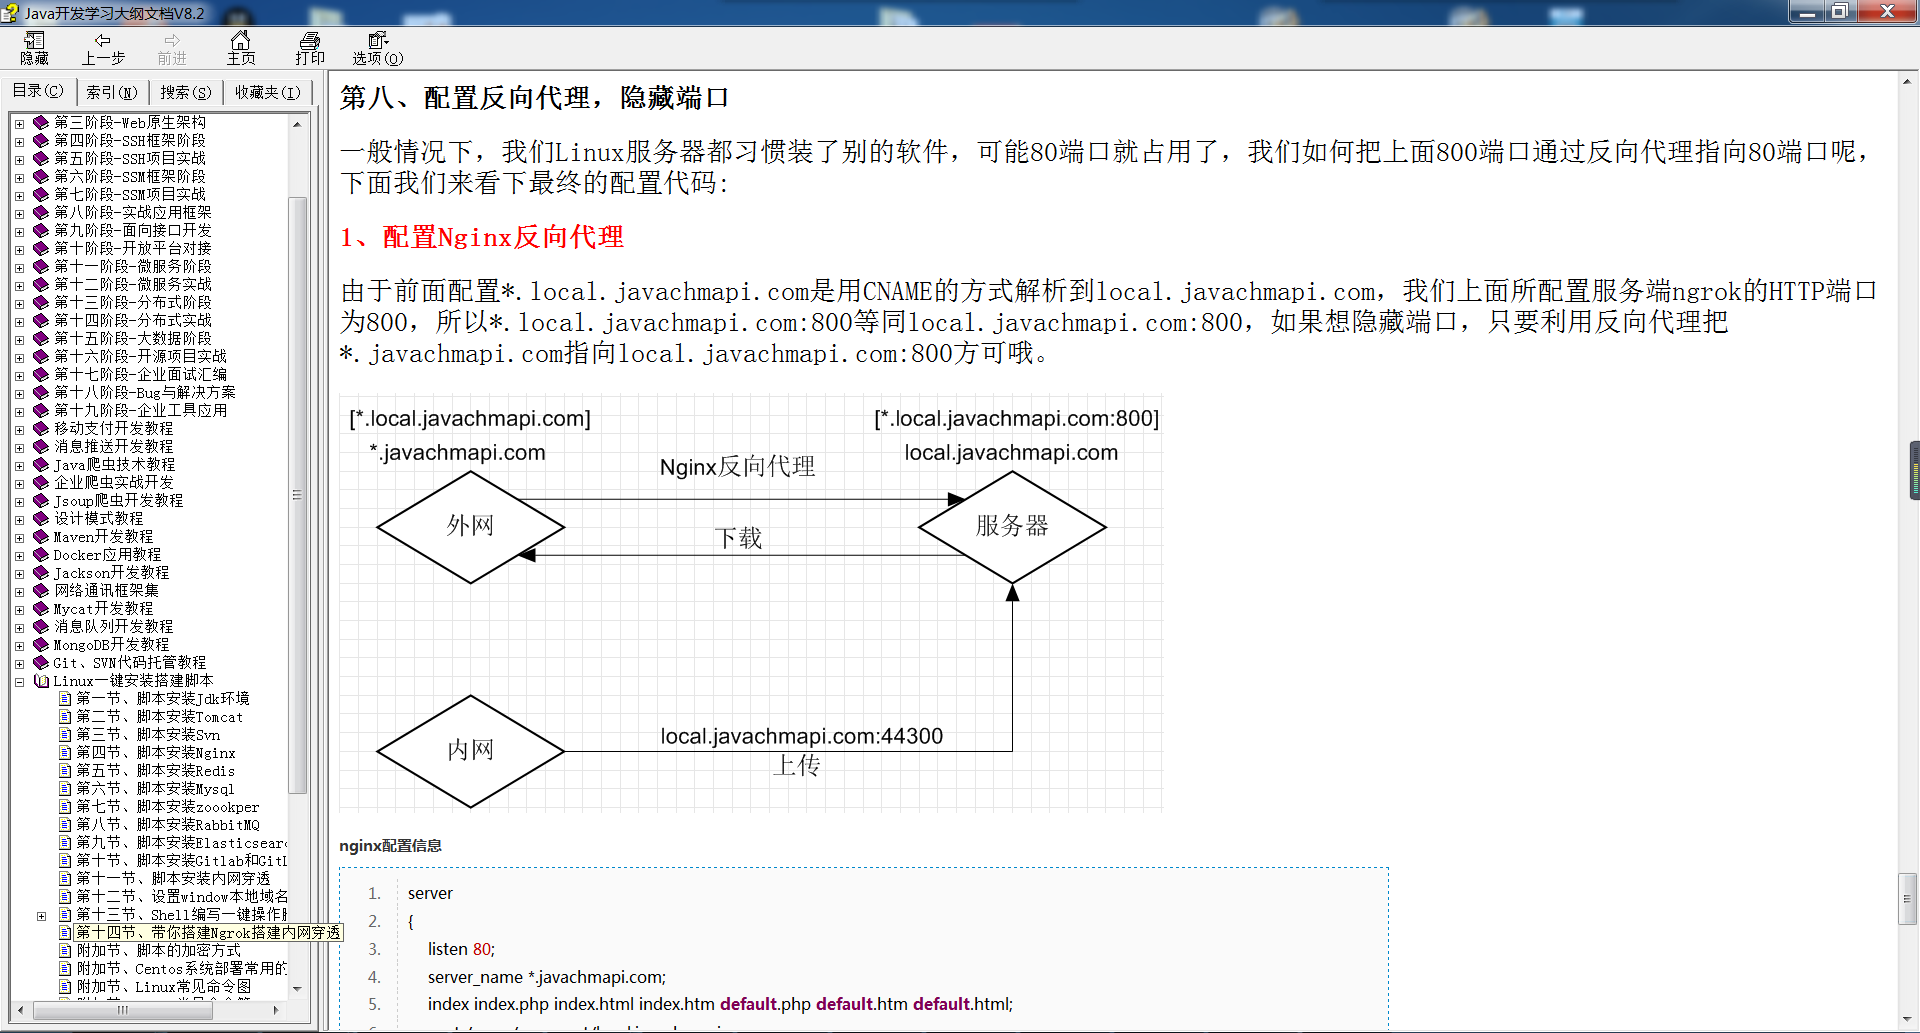The width and height of the screenshot is (1920, 1033).
Task: Open 第四节 脚本安装Nginx topic
Action: [156, 752]
